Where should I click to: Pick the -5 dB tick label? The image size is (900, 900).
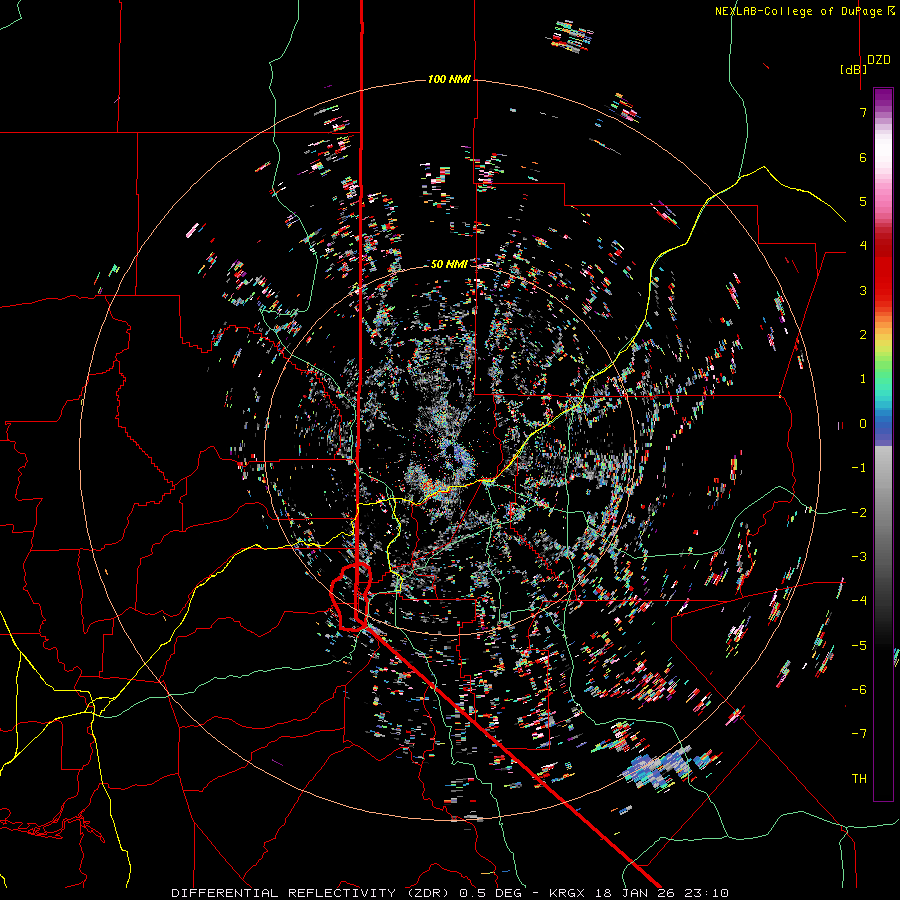click(x=859, y=646)
